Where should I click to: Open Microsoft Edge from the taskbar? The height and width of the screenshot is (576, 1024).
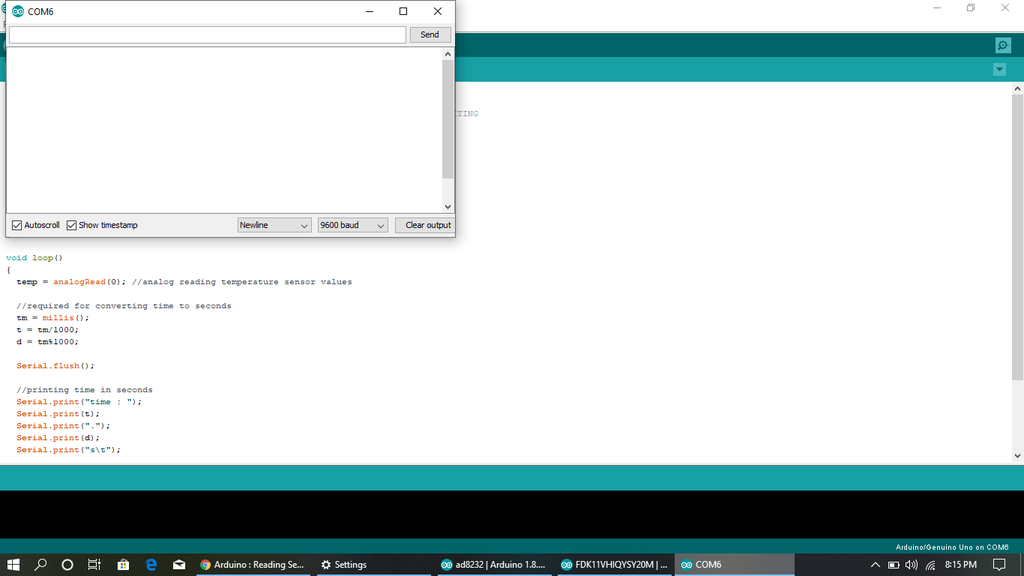[150, 564]
